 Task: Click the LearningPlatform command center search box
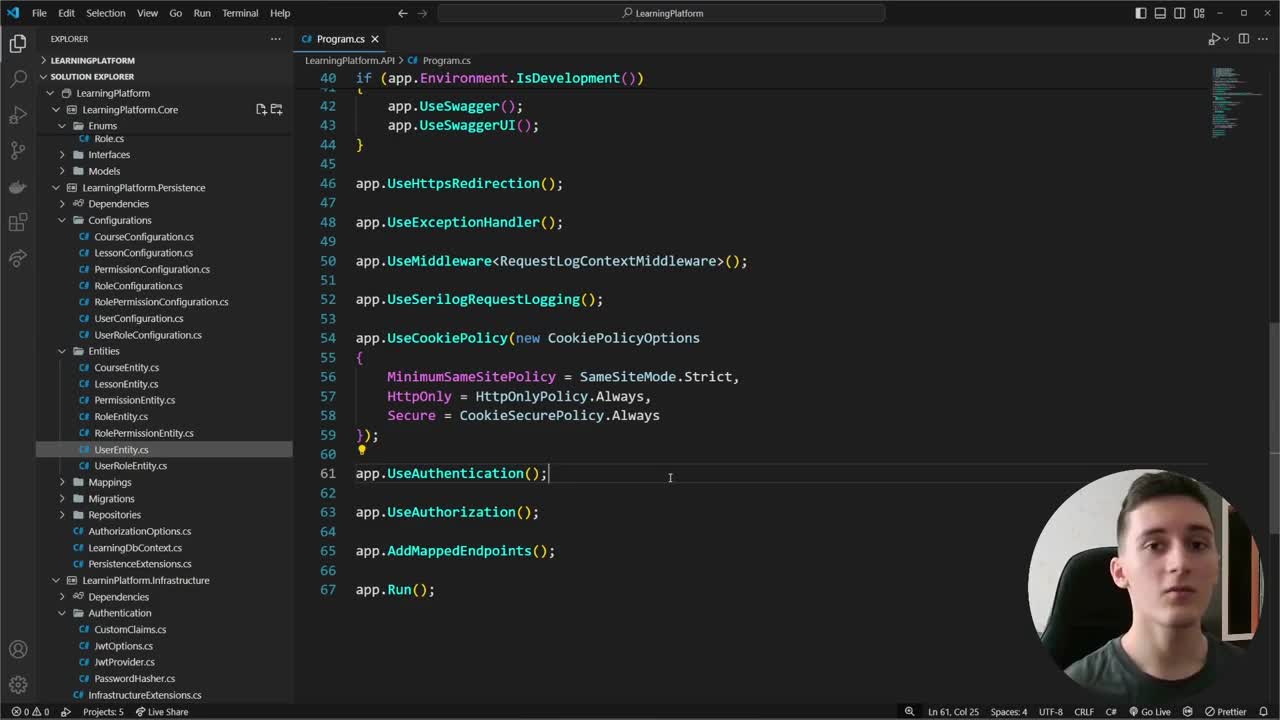(x=661, y=13)
